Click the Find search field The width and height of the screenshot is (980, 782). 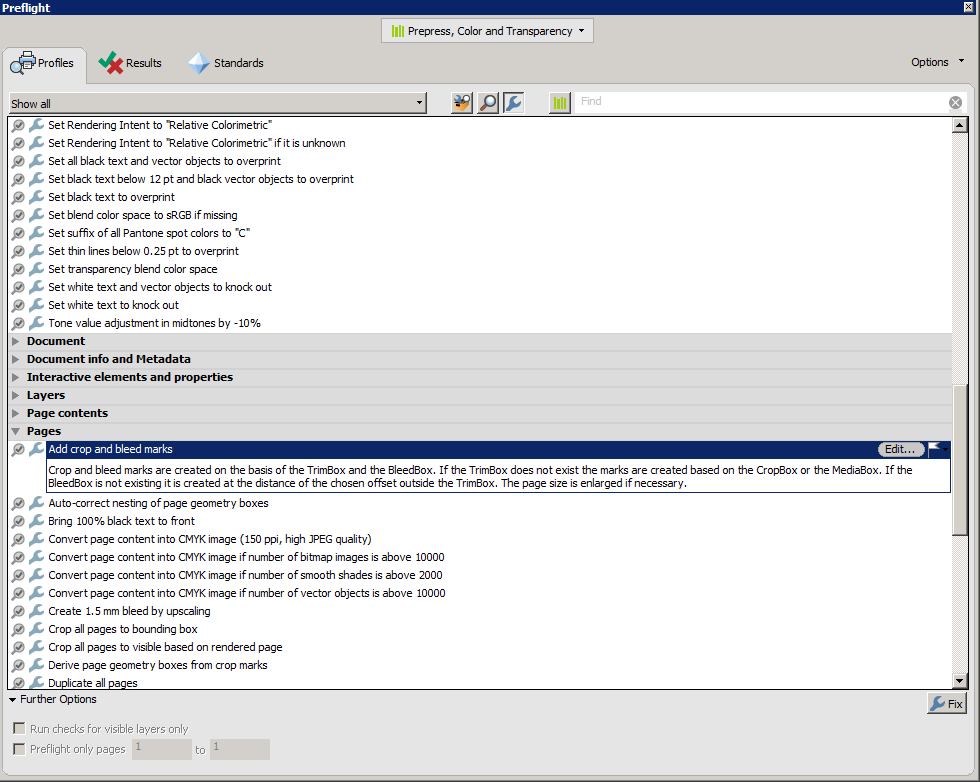click(760, 102)
